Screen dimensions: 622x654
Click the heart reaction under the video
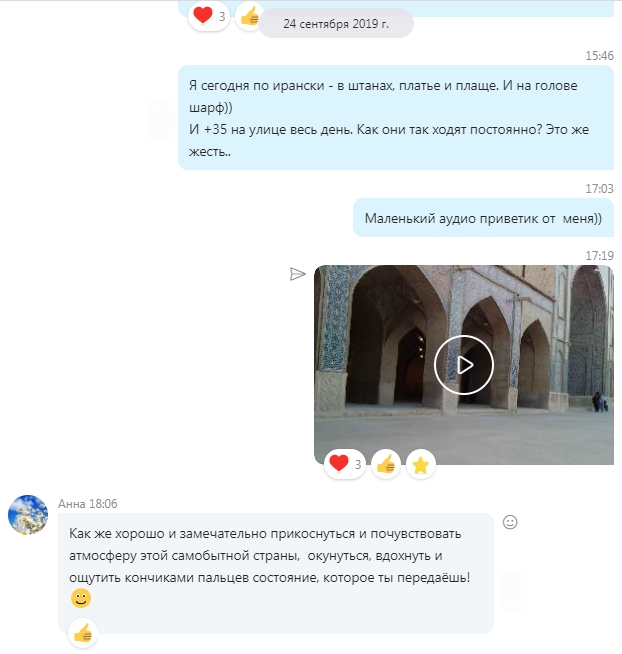coord(345,464)
